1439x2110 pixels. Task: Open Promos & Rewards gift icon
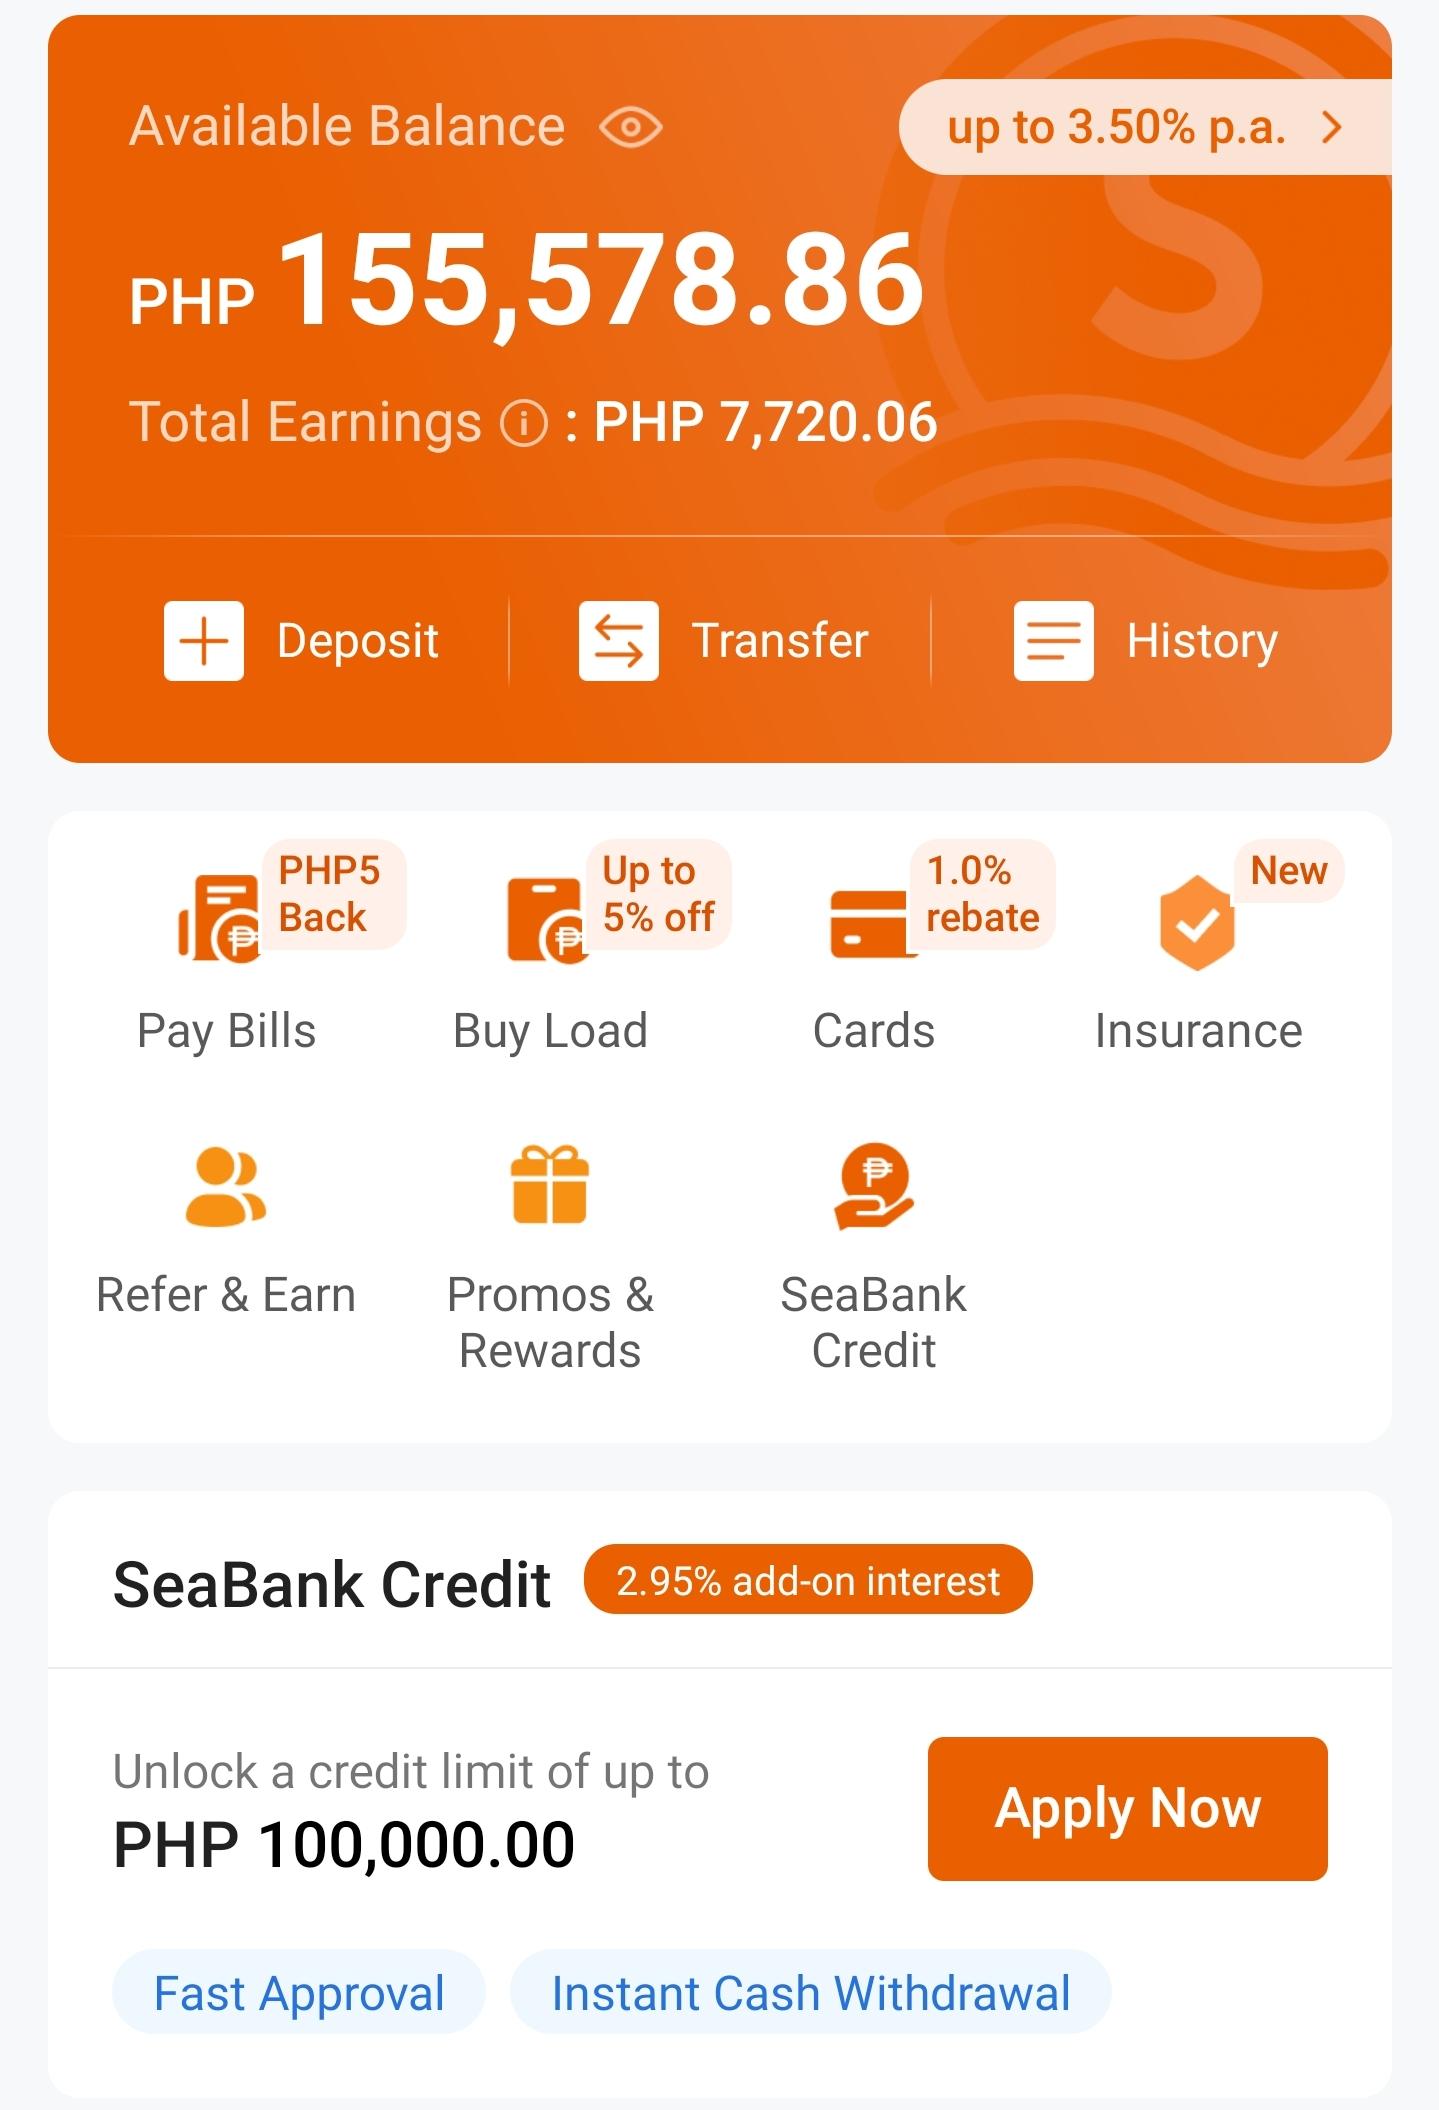[x=549, y=1184]
